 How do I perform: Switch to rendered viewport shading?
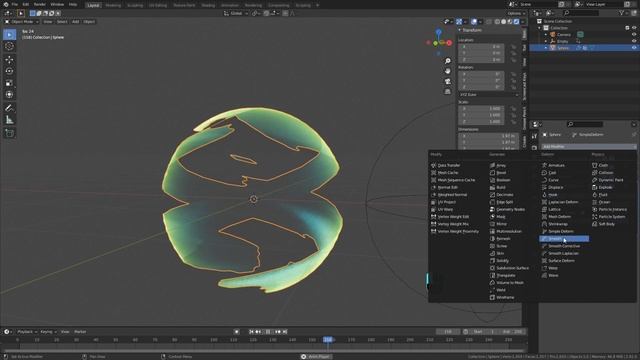click(516, 22)
